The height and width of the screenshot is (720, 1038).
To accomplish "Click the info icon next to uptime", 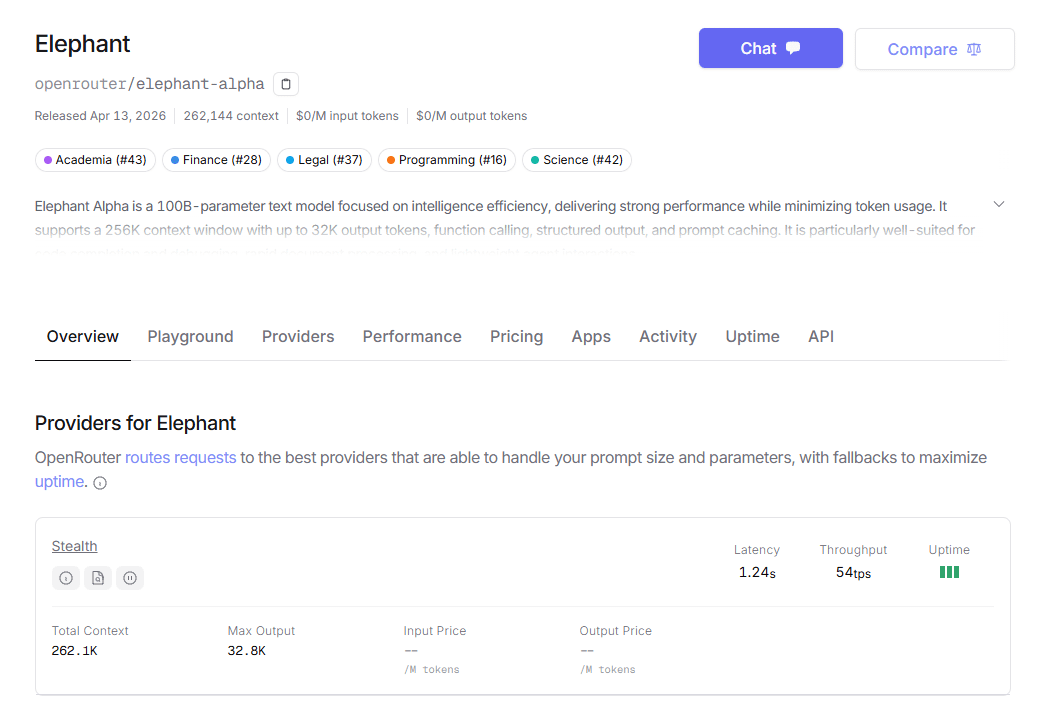I will pos(100,483).
